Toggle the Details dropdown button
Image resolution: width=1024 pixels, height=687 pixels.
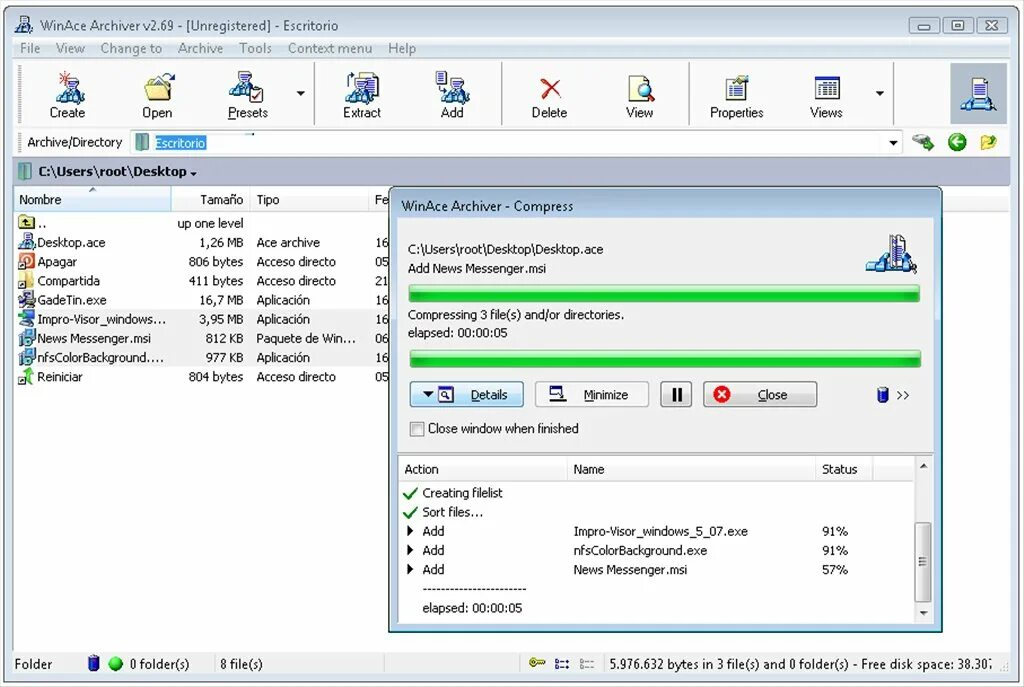(x=466, y=394)
